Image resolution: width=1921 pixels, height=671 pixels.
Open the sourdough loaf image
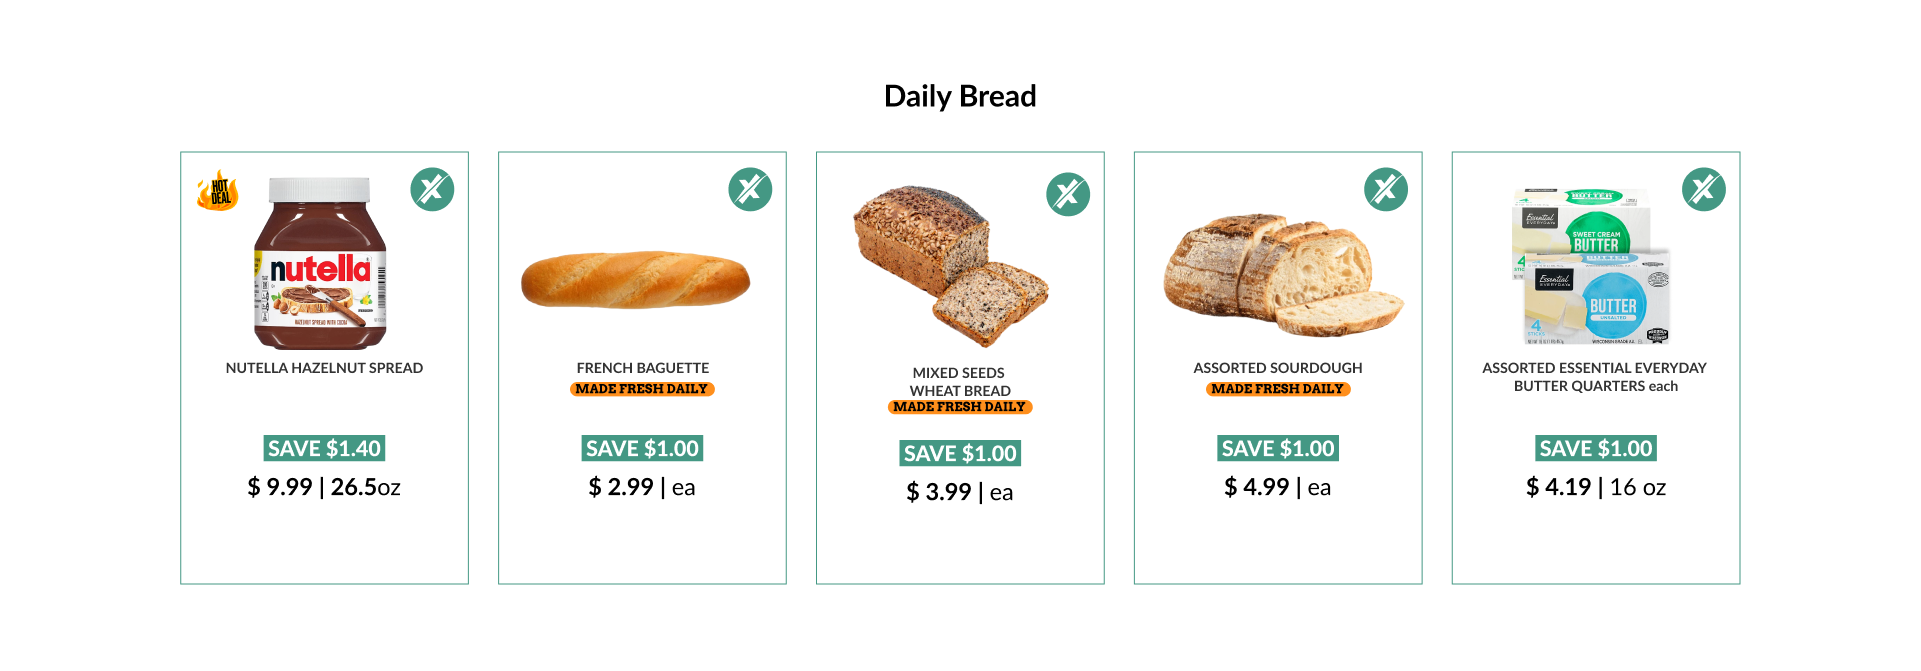pyautogui.click(x=1284, y=275)
